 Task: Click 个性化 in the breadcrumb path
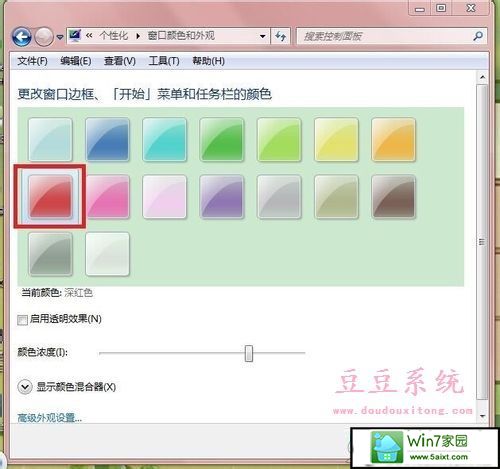[x=114, y=36]
